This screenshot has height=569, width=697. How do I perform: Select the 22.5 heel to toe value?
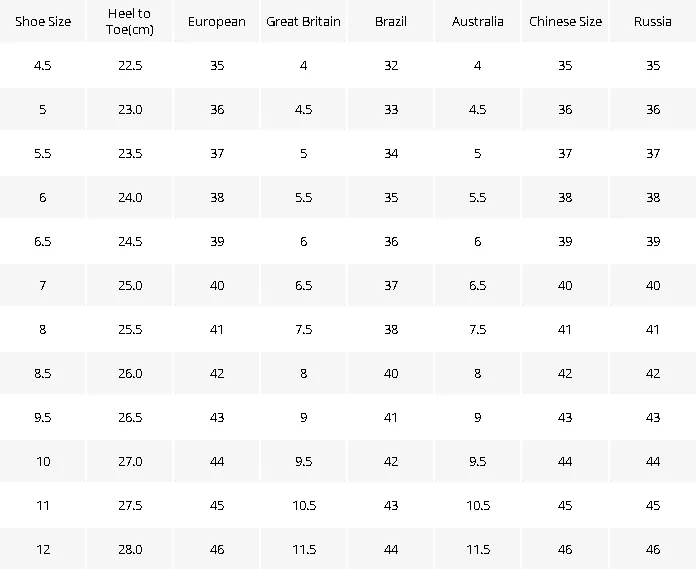(x=130, y=65)
